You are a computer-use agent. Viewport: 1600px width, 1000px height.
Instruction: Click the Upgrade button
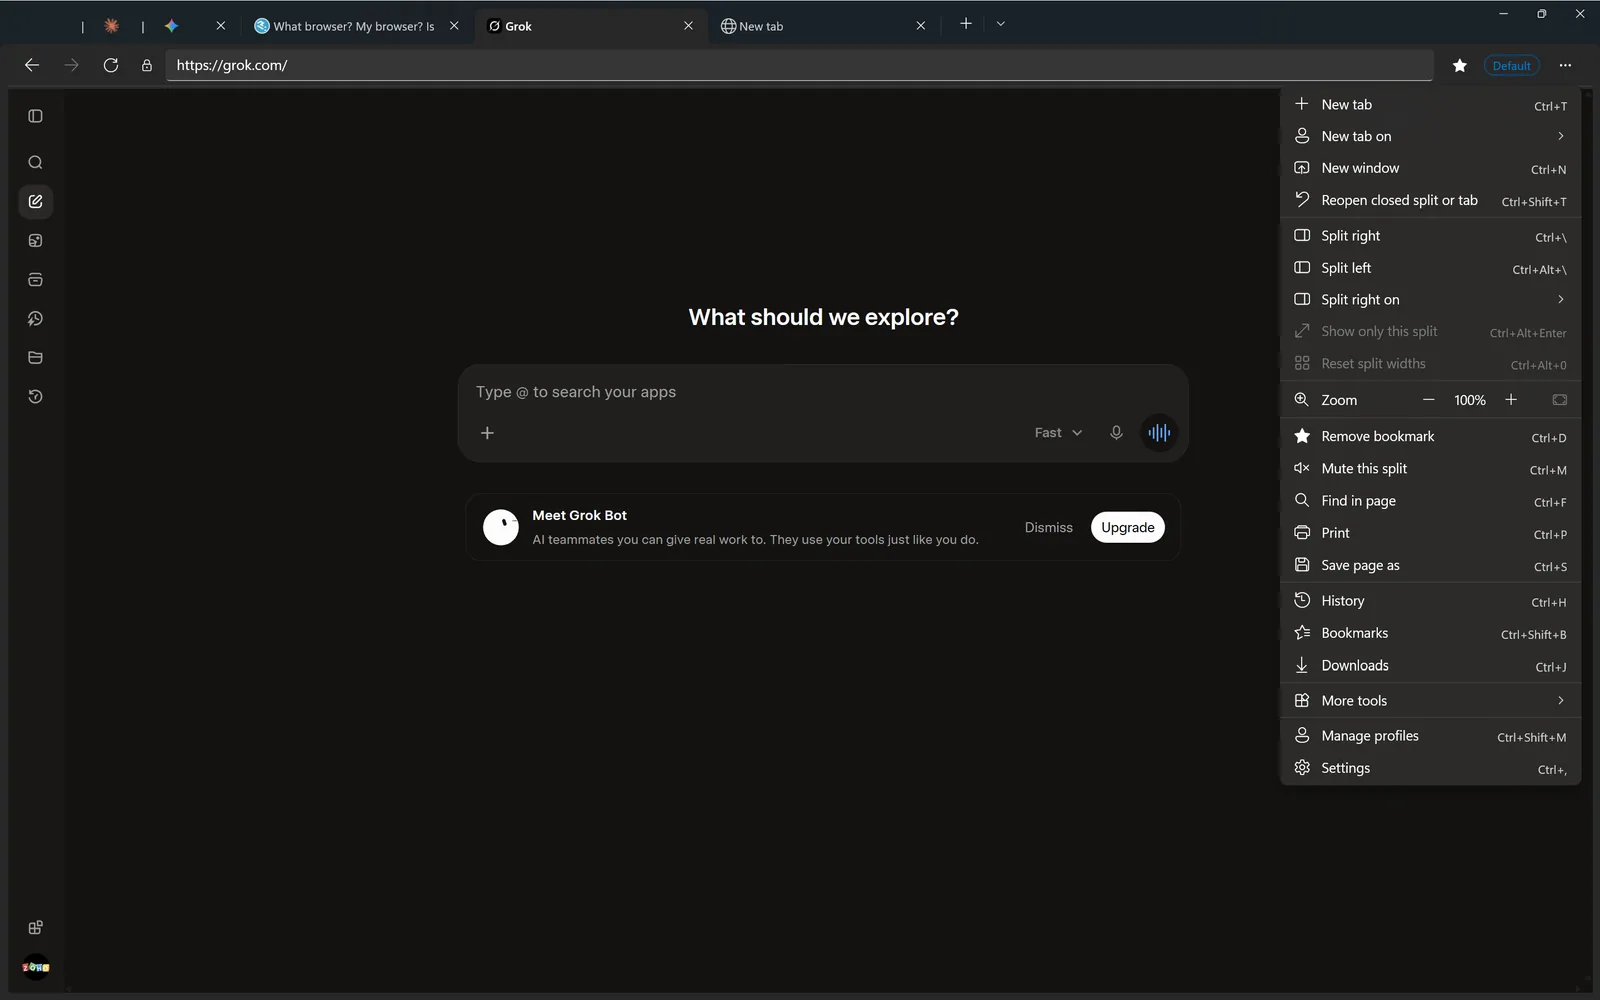point(1127,528)
